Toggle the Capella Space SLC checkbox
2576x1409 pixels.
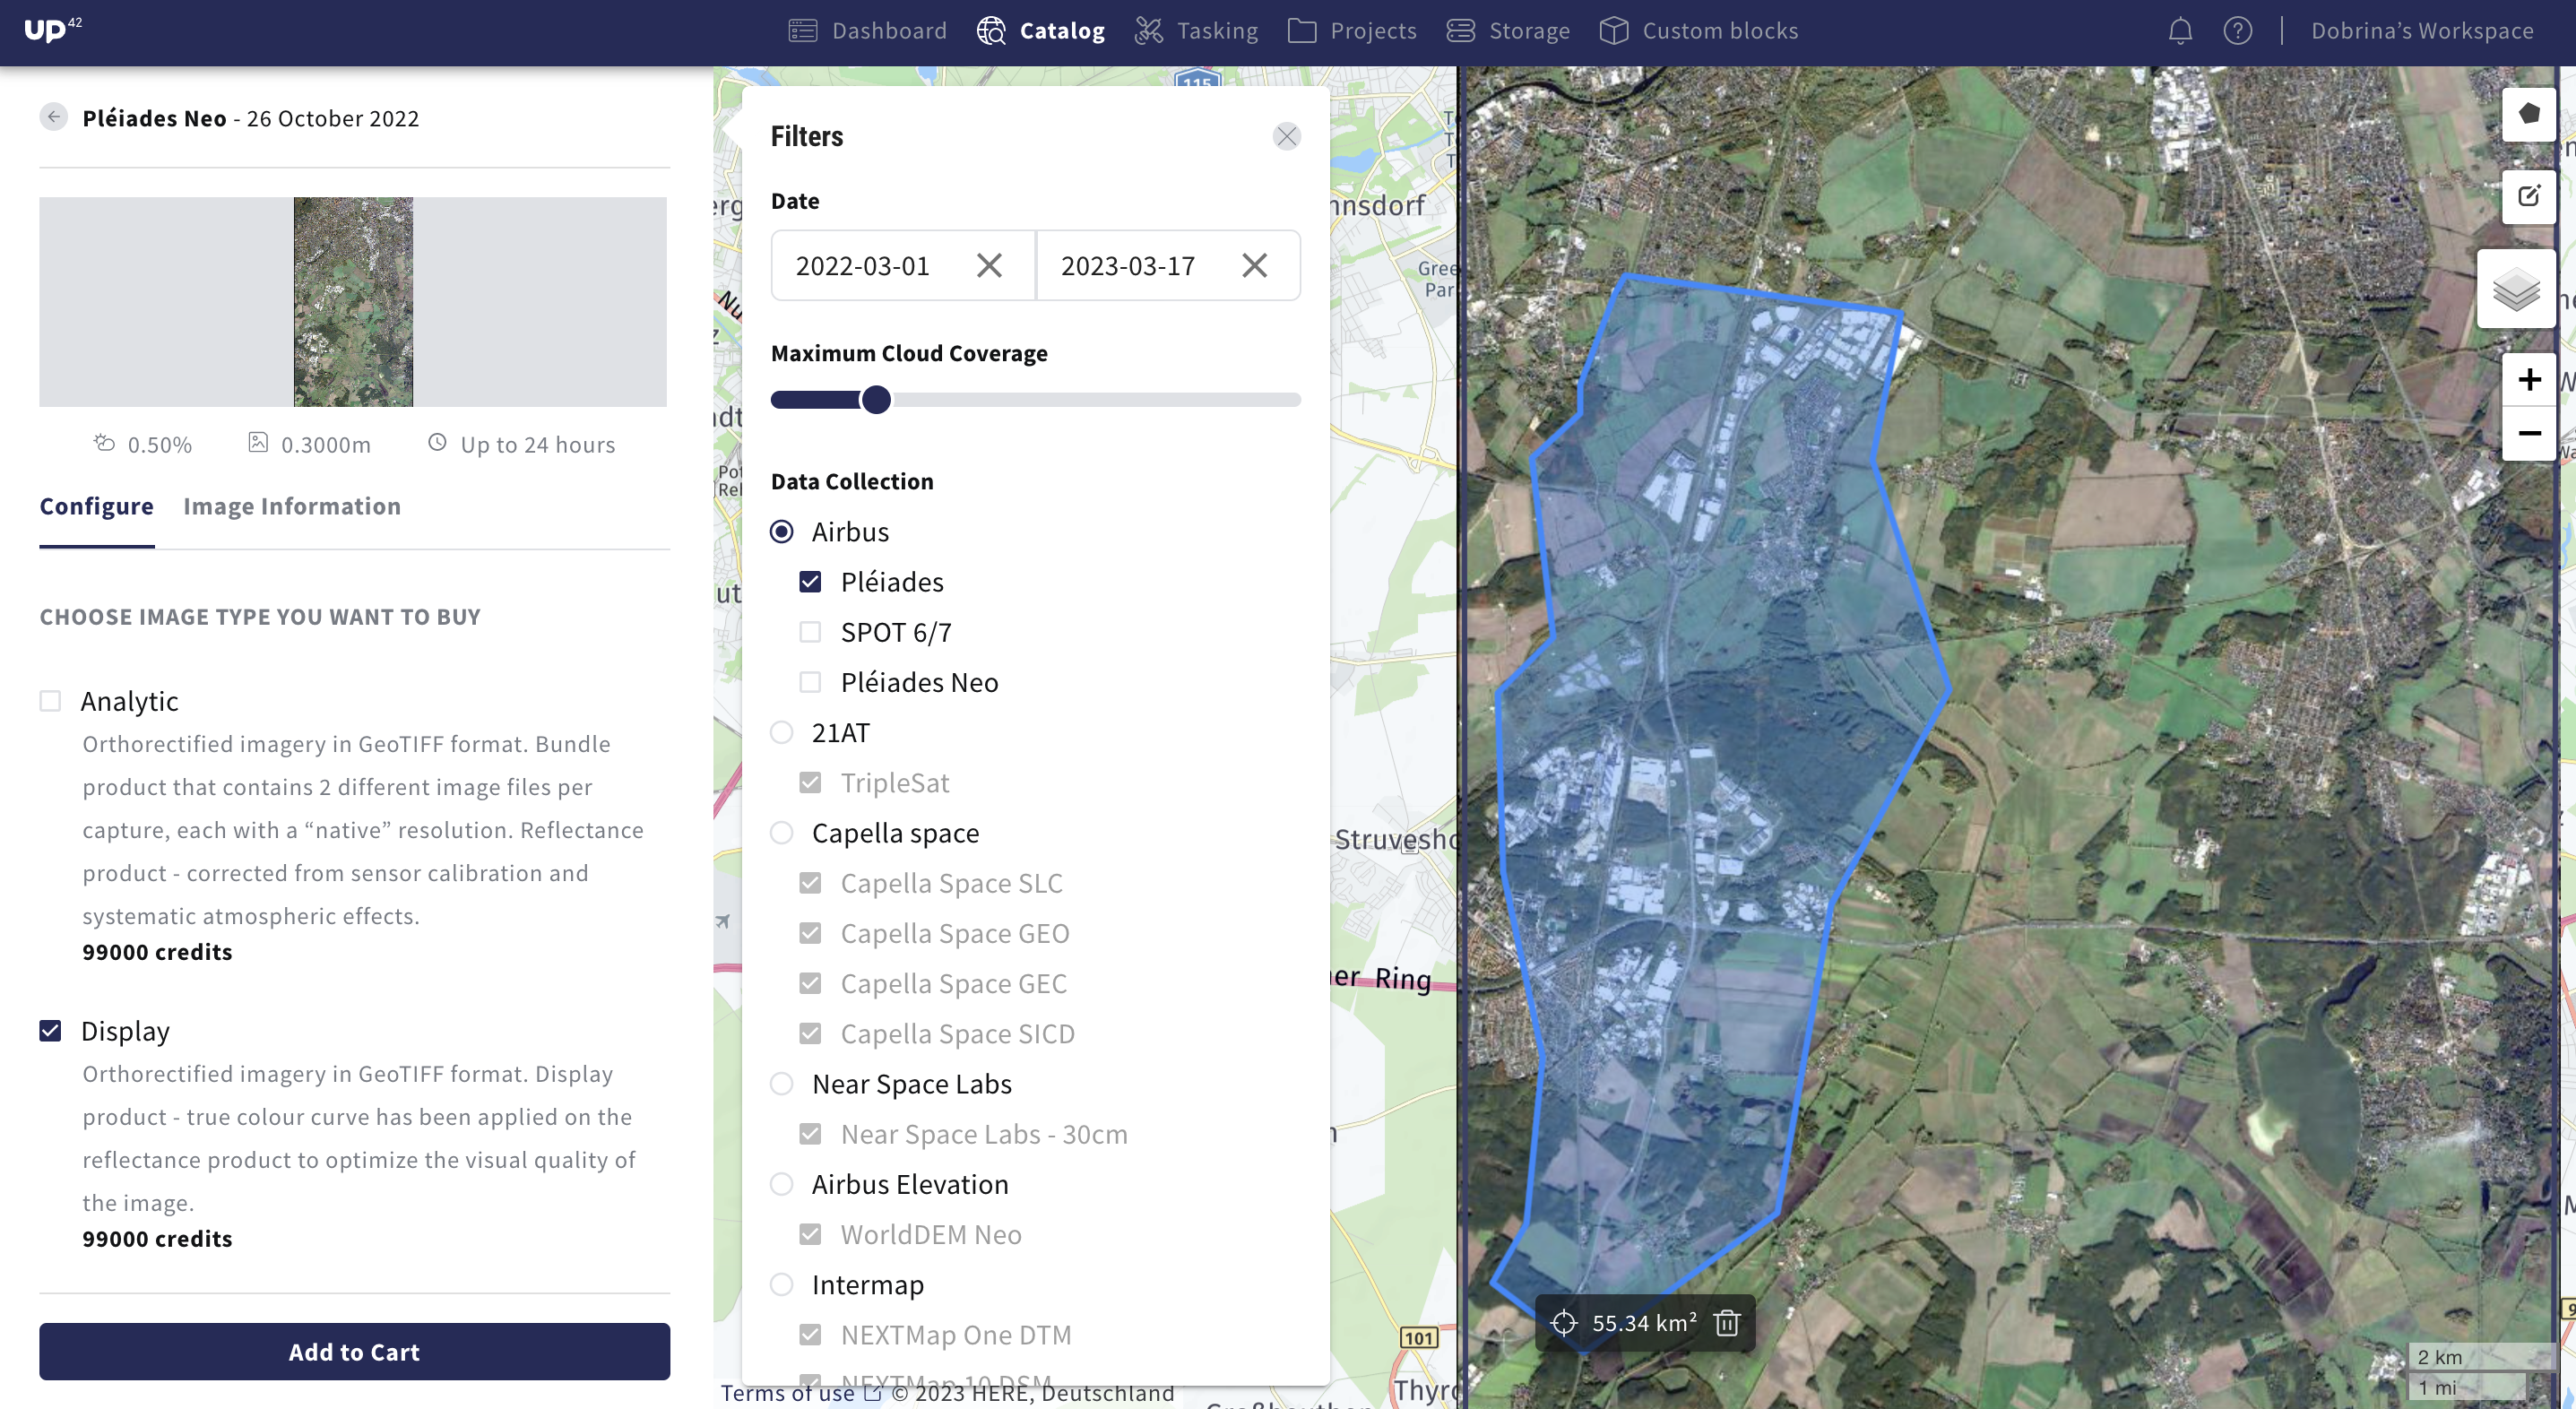(x=810, y=883)
